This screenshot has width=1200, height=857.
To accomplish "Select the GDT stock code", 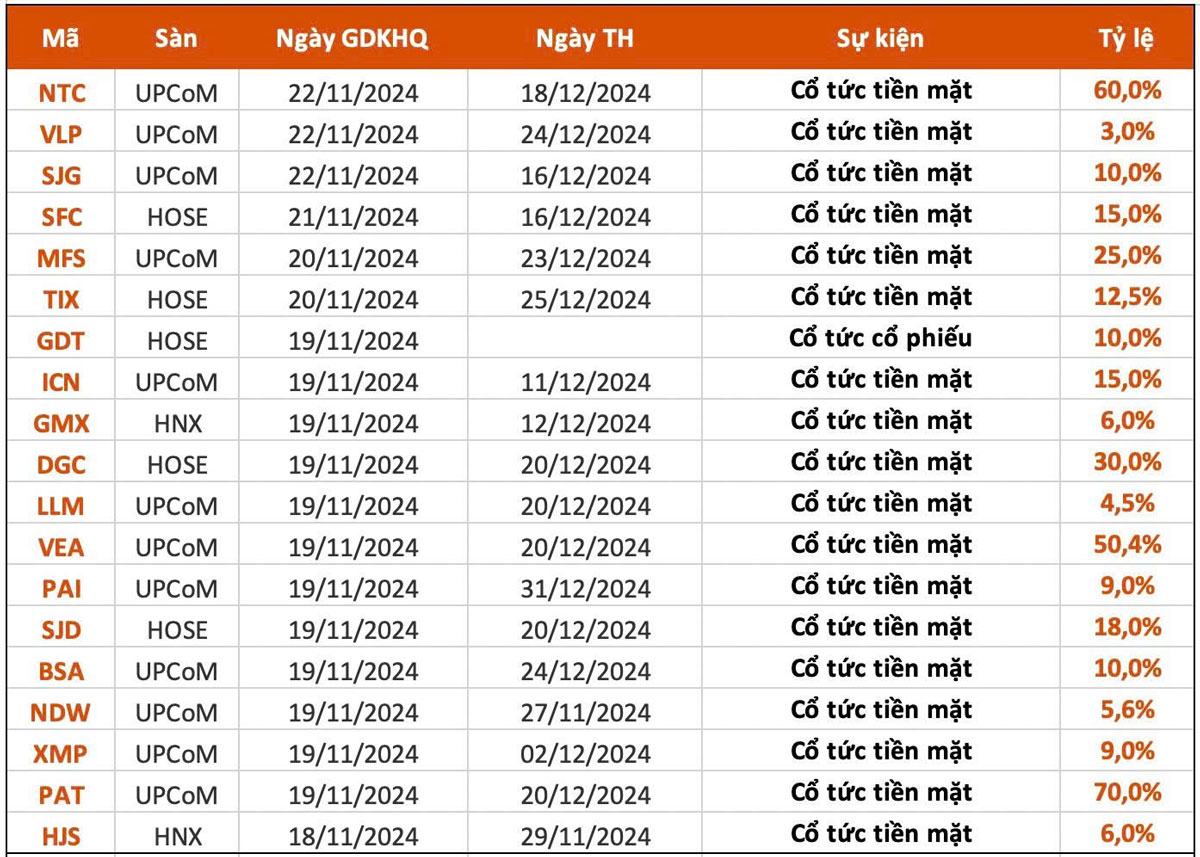I will point(62,341).
